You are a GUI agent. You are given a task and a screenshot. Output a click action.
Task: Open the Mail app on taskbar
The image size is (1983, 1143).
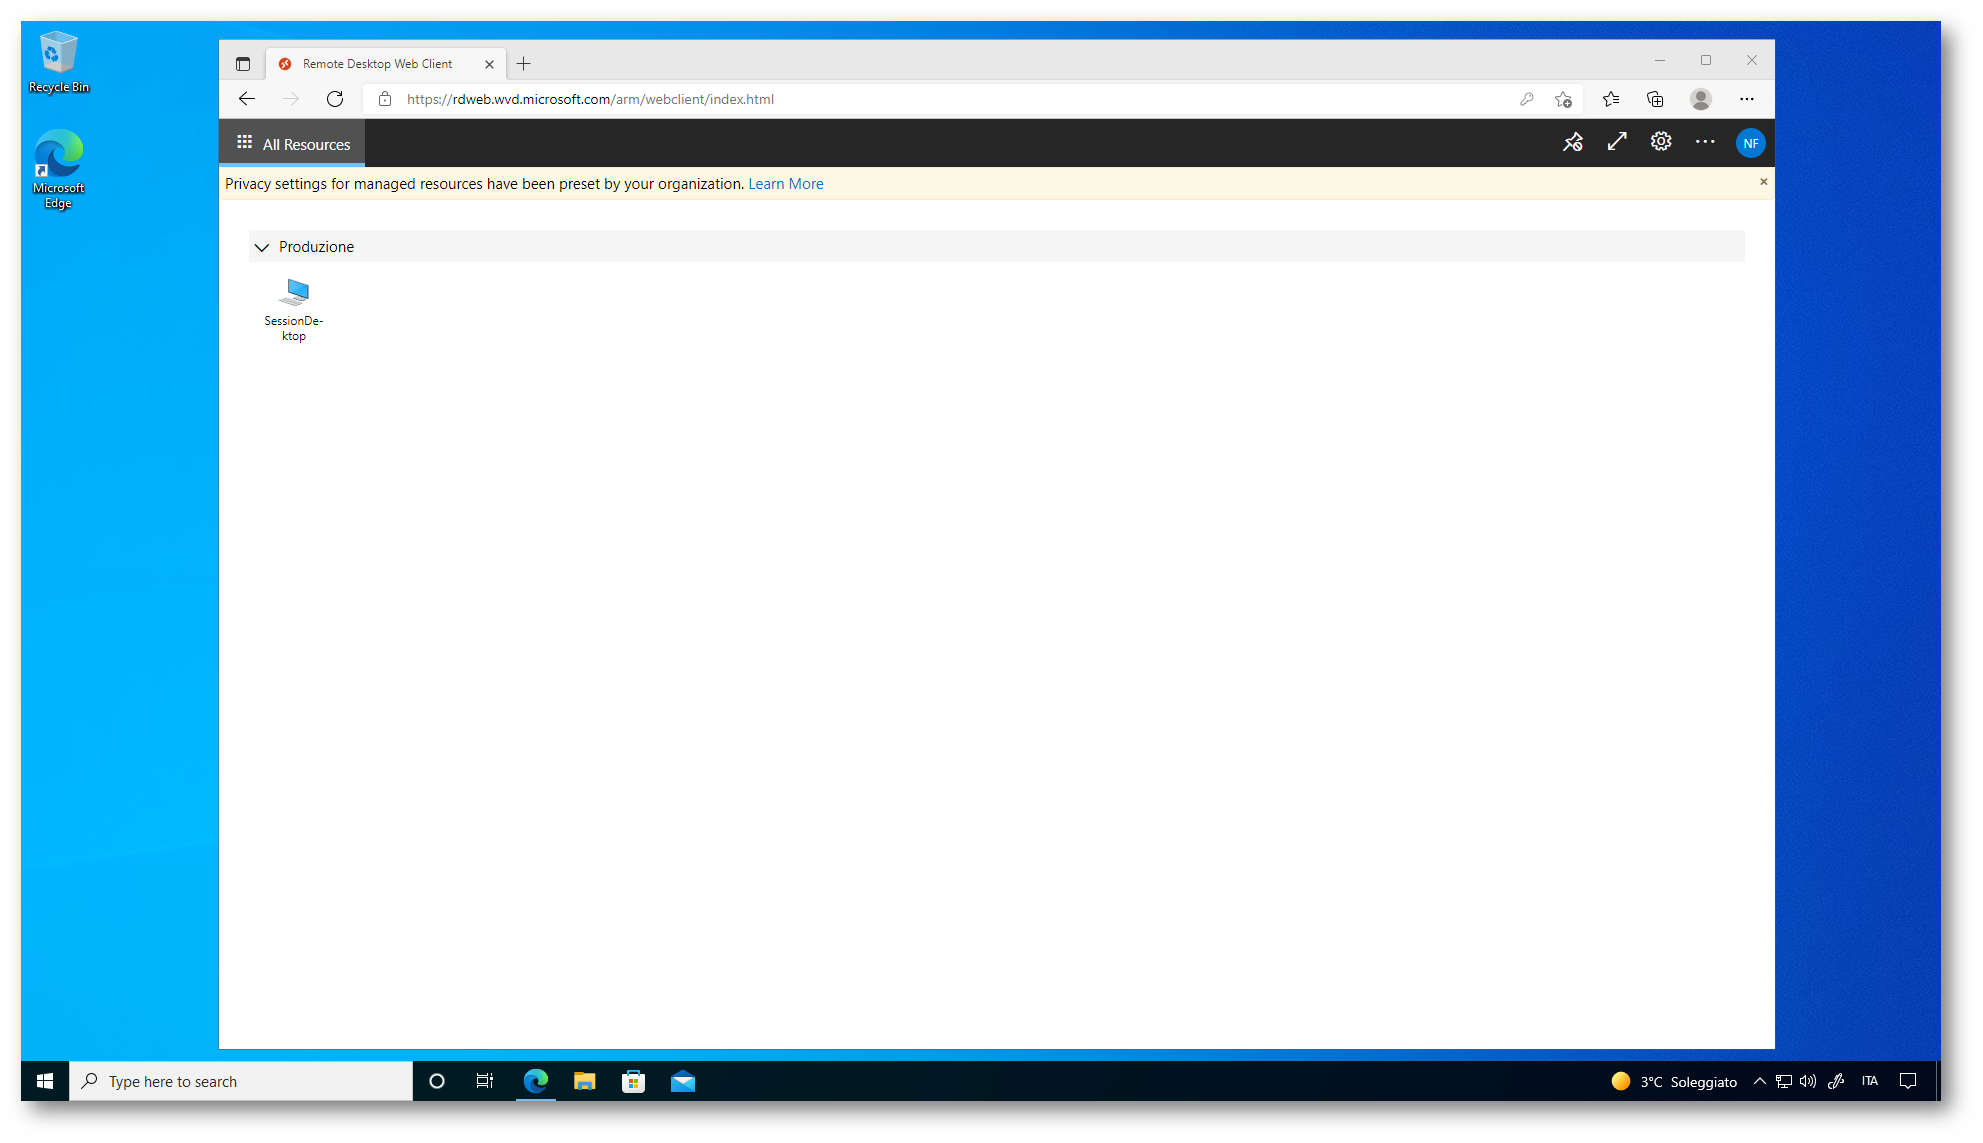(x=683, y=1081)
